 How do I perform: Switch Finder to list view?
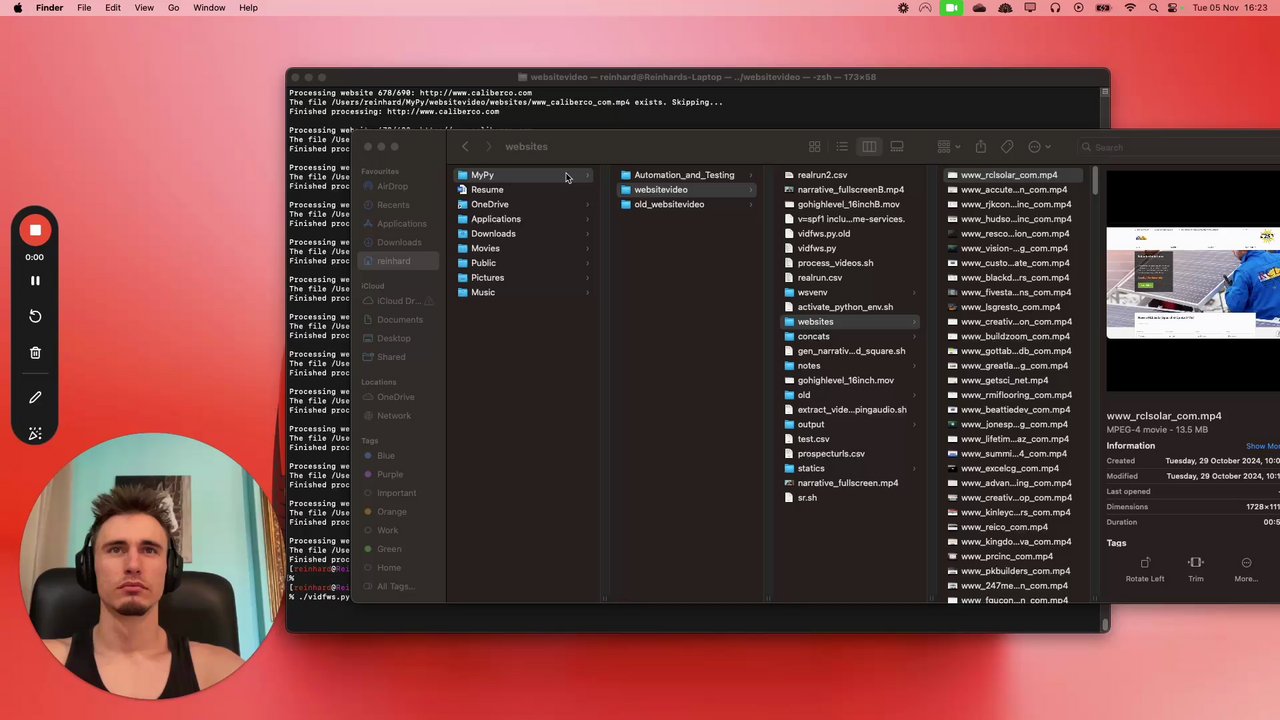[x=842, y=147]
